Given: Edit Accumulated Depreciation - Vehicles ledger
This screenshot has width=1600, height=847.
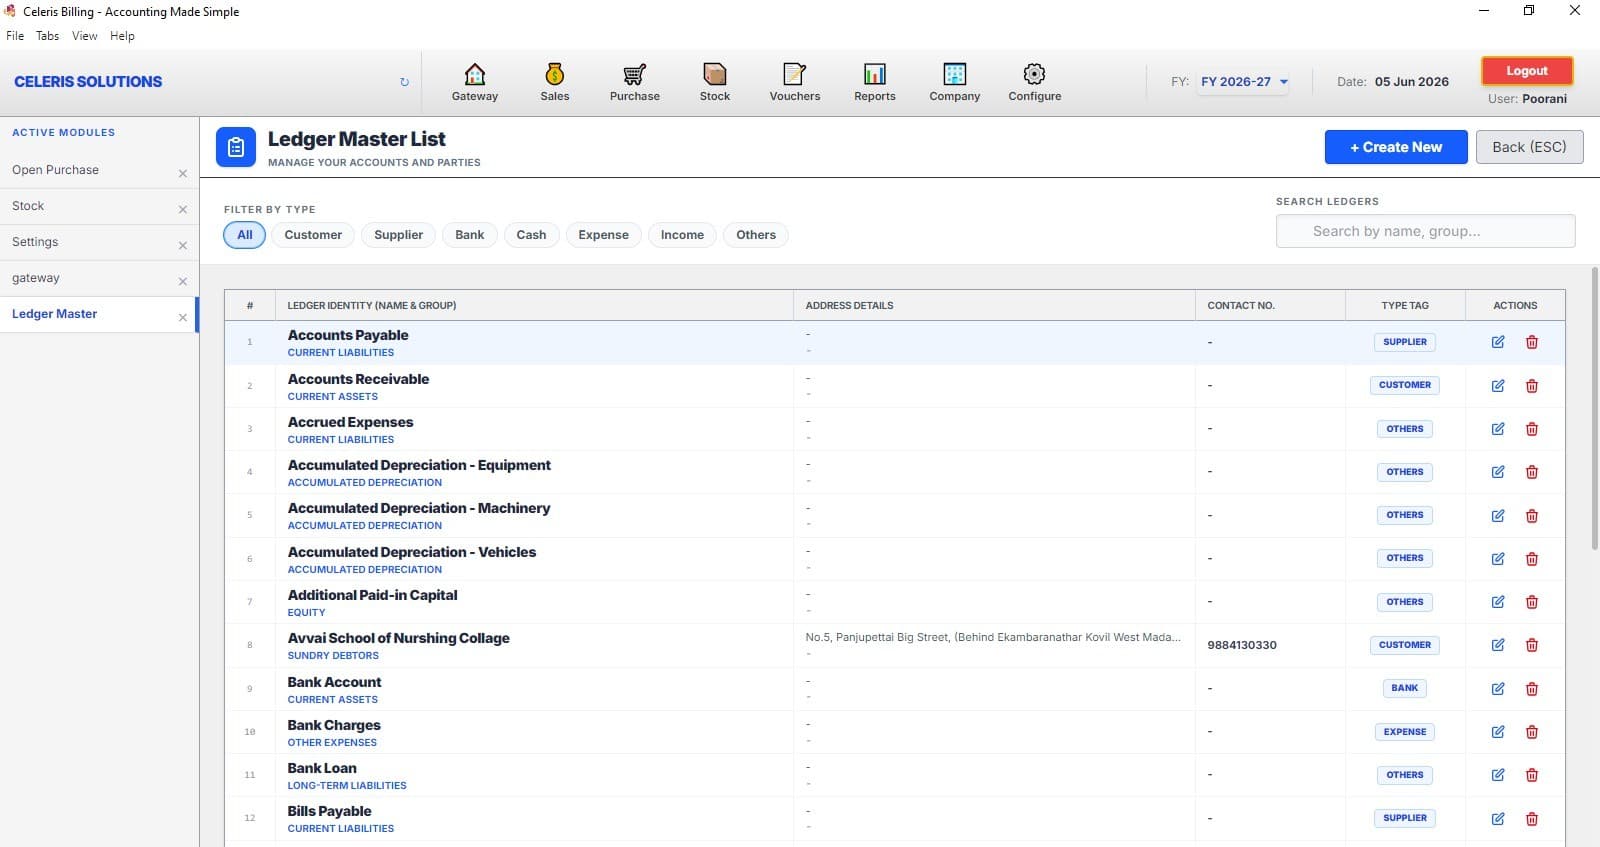Looking at the screenshot, I should click(1498, 559).
